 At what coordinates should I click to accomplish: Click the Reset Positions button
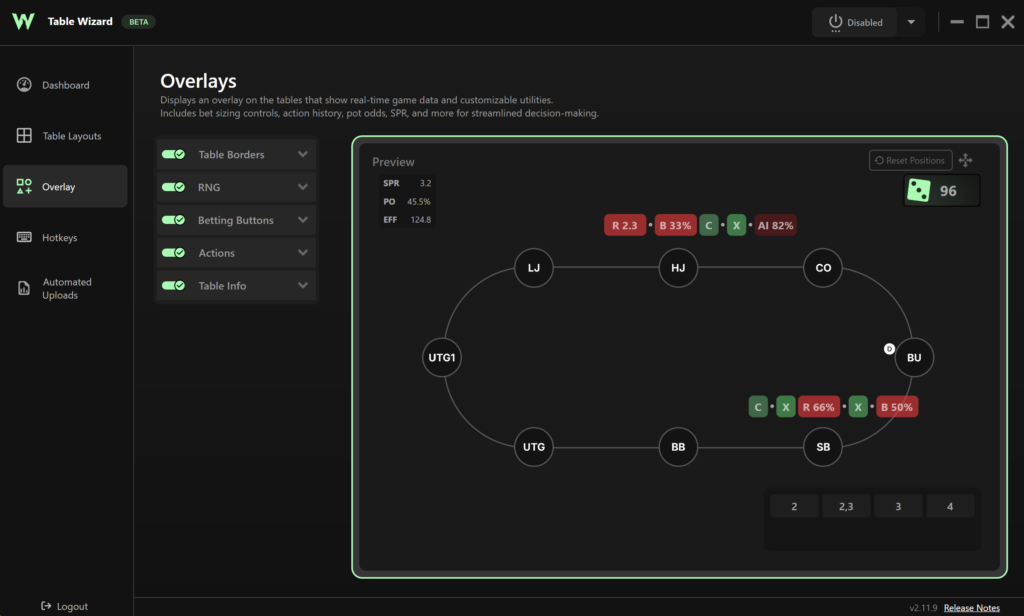click(x=910, y=160)
